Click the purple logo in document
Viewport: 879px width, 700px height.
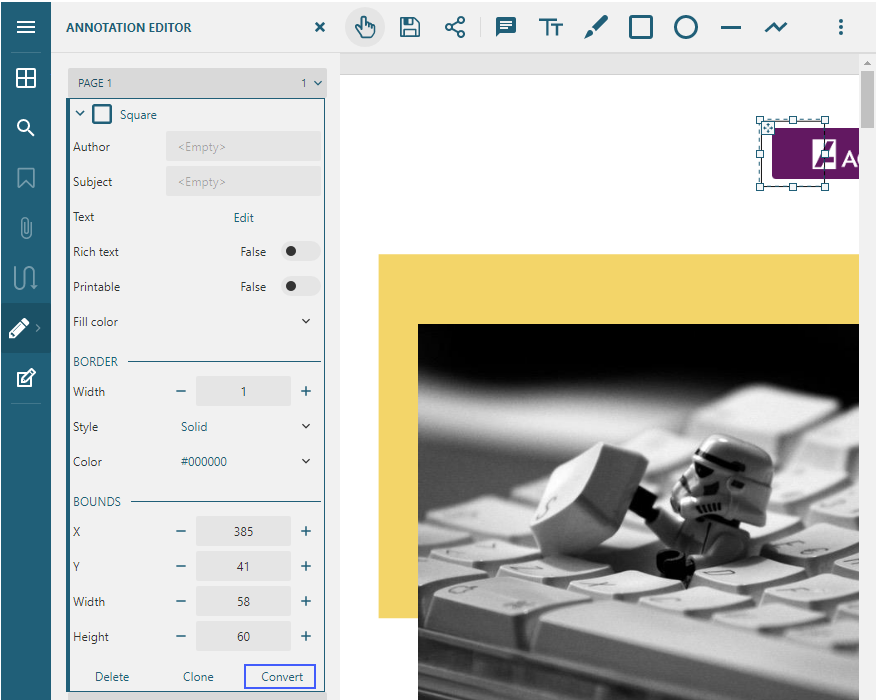tap(815, 154)
